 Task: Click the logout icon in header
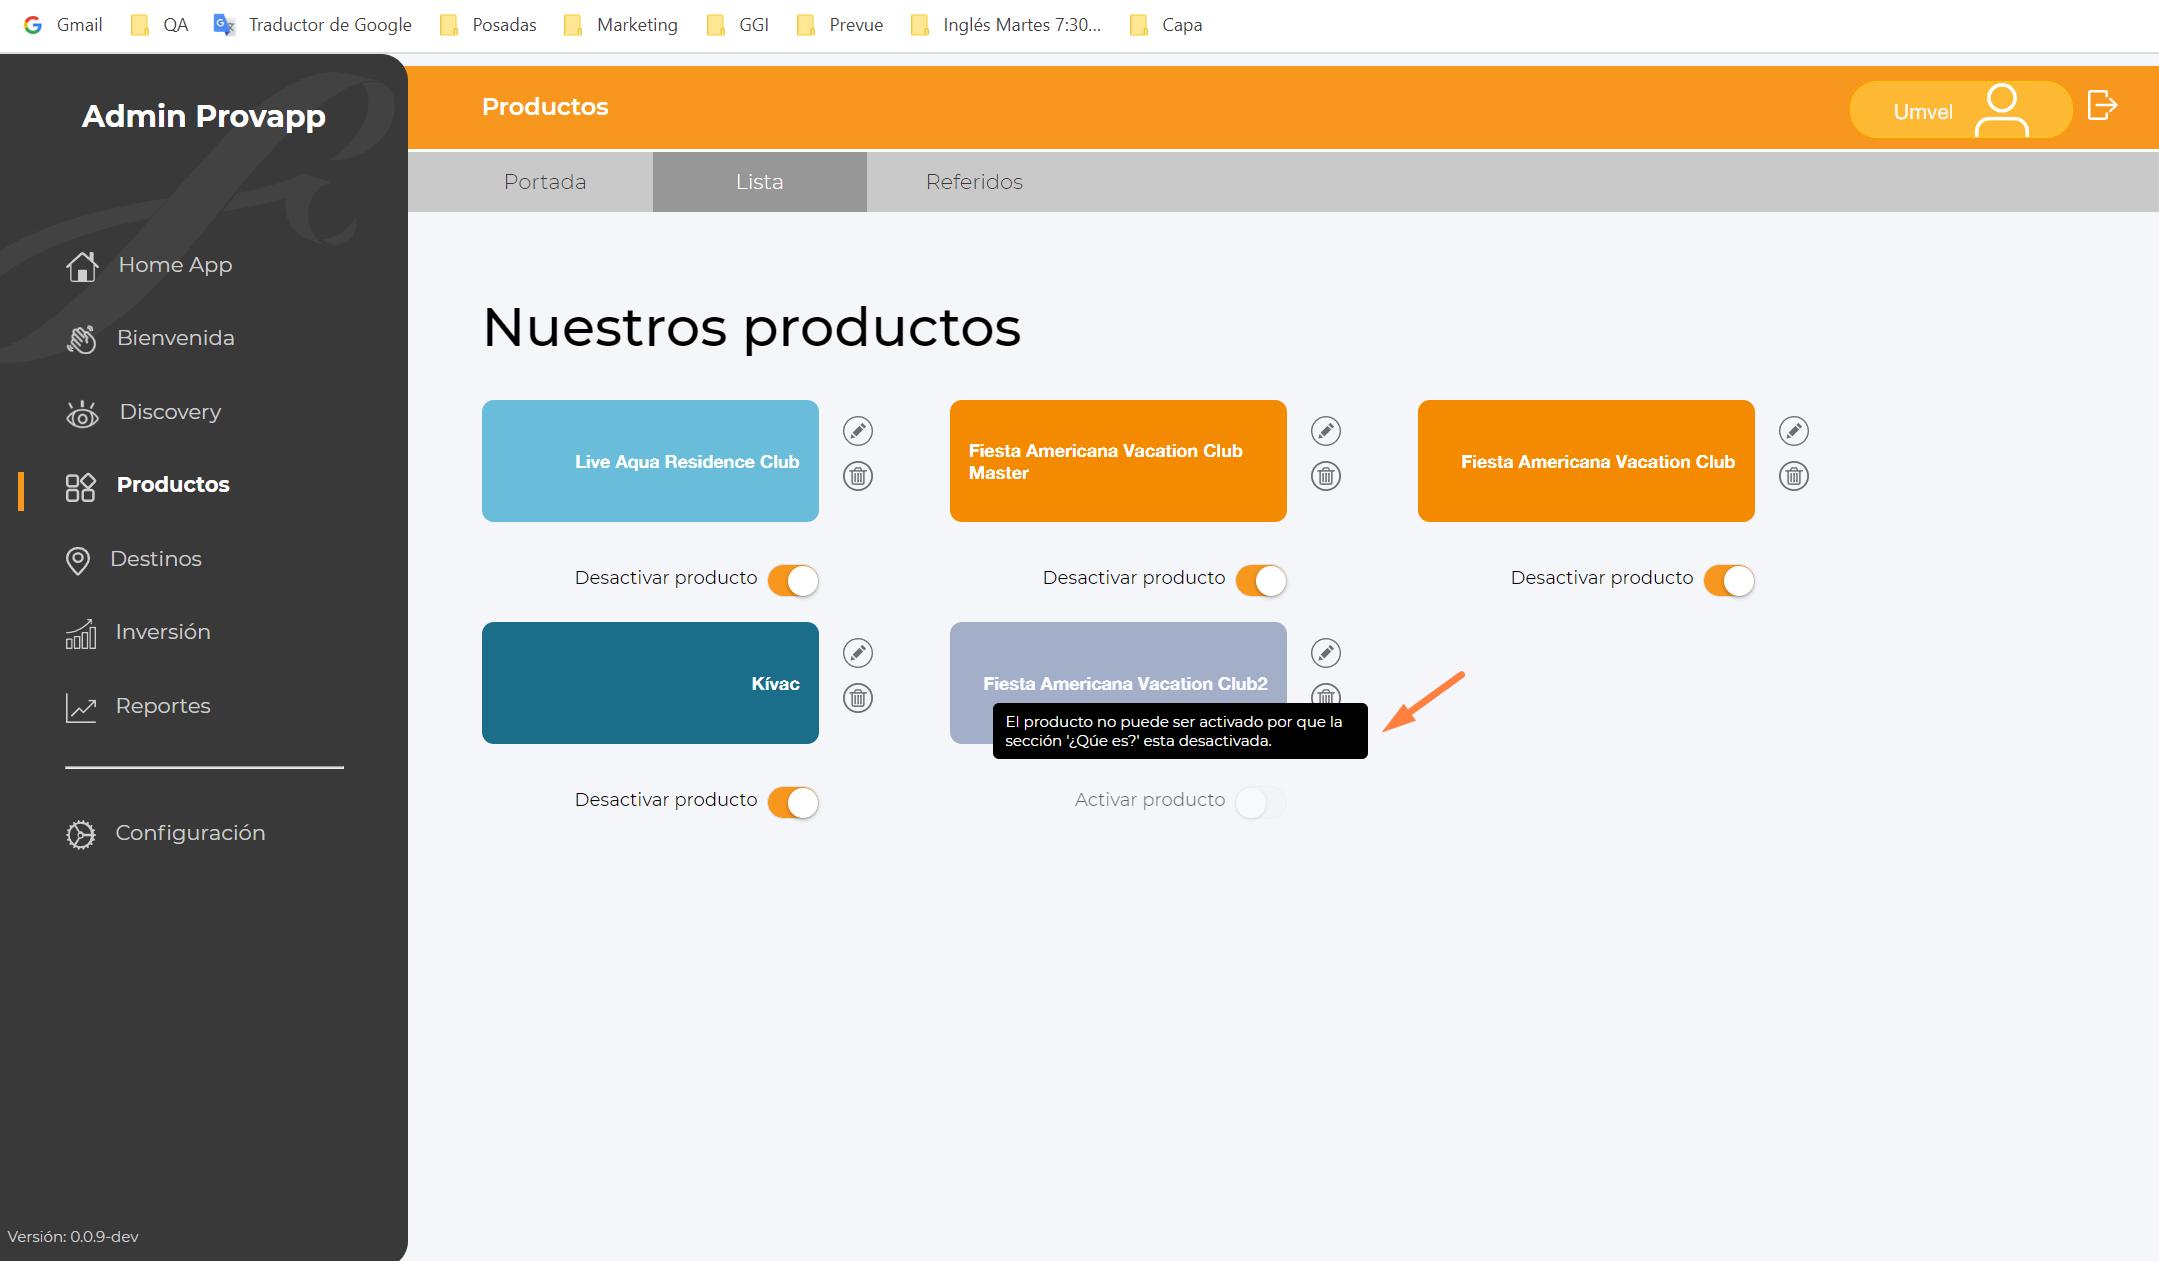click(2102, 106)
